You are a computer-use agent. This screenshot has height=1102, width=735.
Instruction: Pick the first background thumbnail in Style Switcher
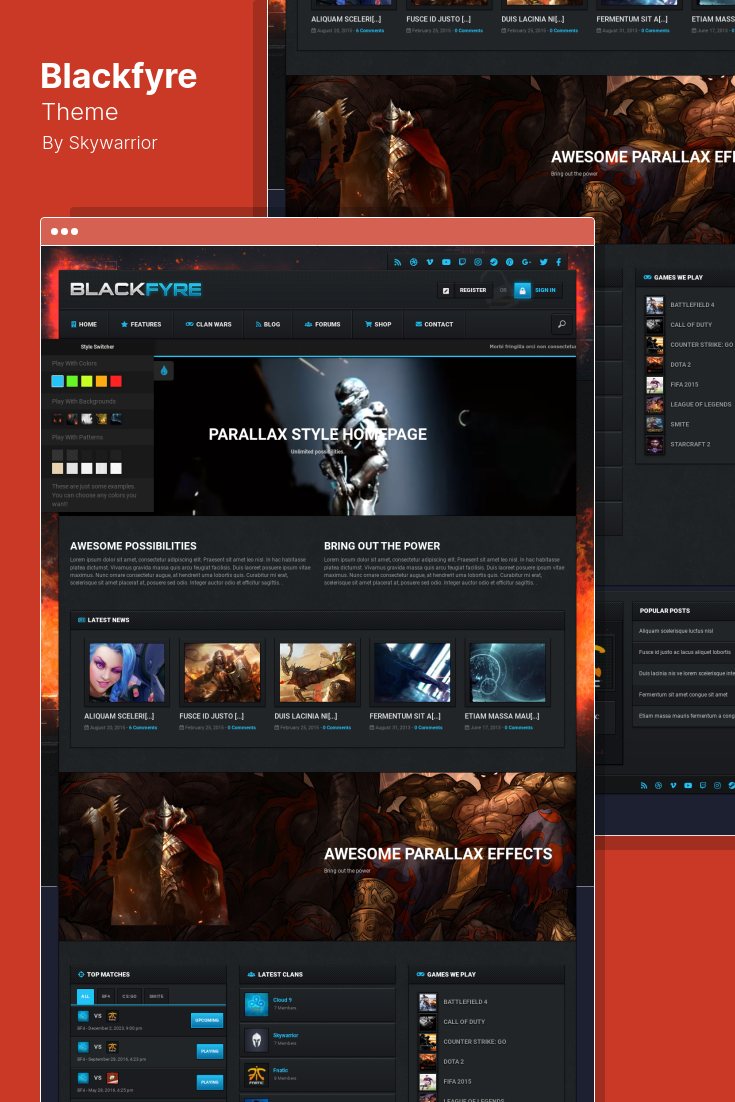58,418
